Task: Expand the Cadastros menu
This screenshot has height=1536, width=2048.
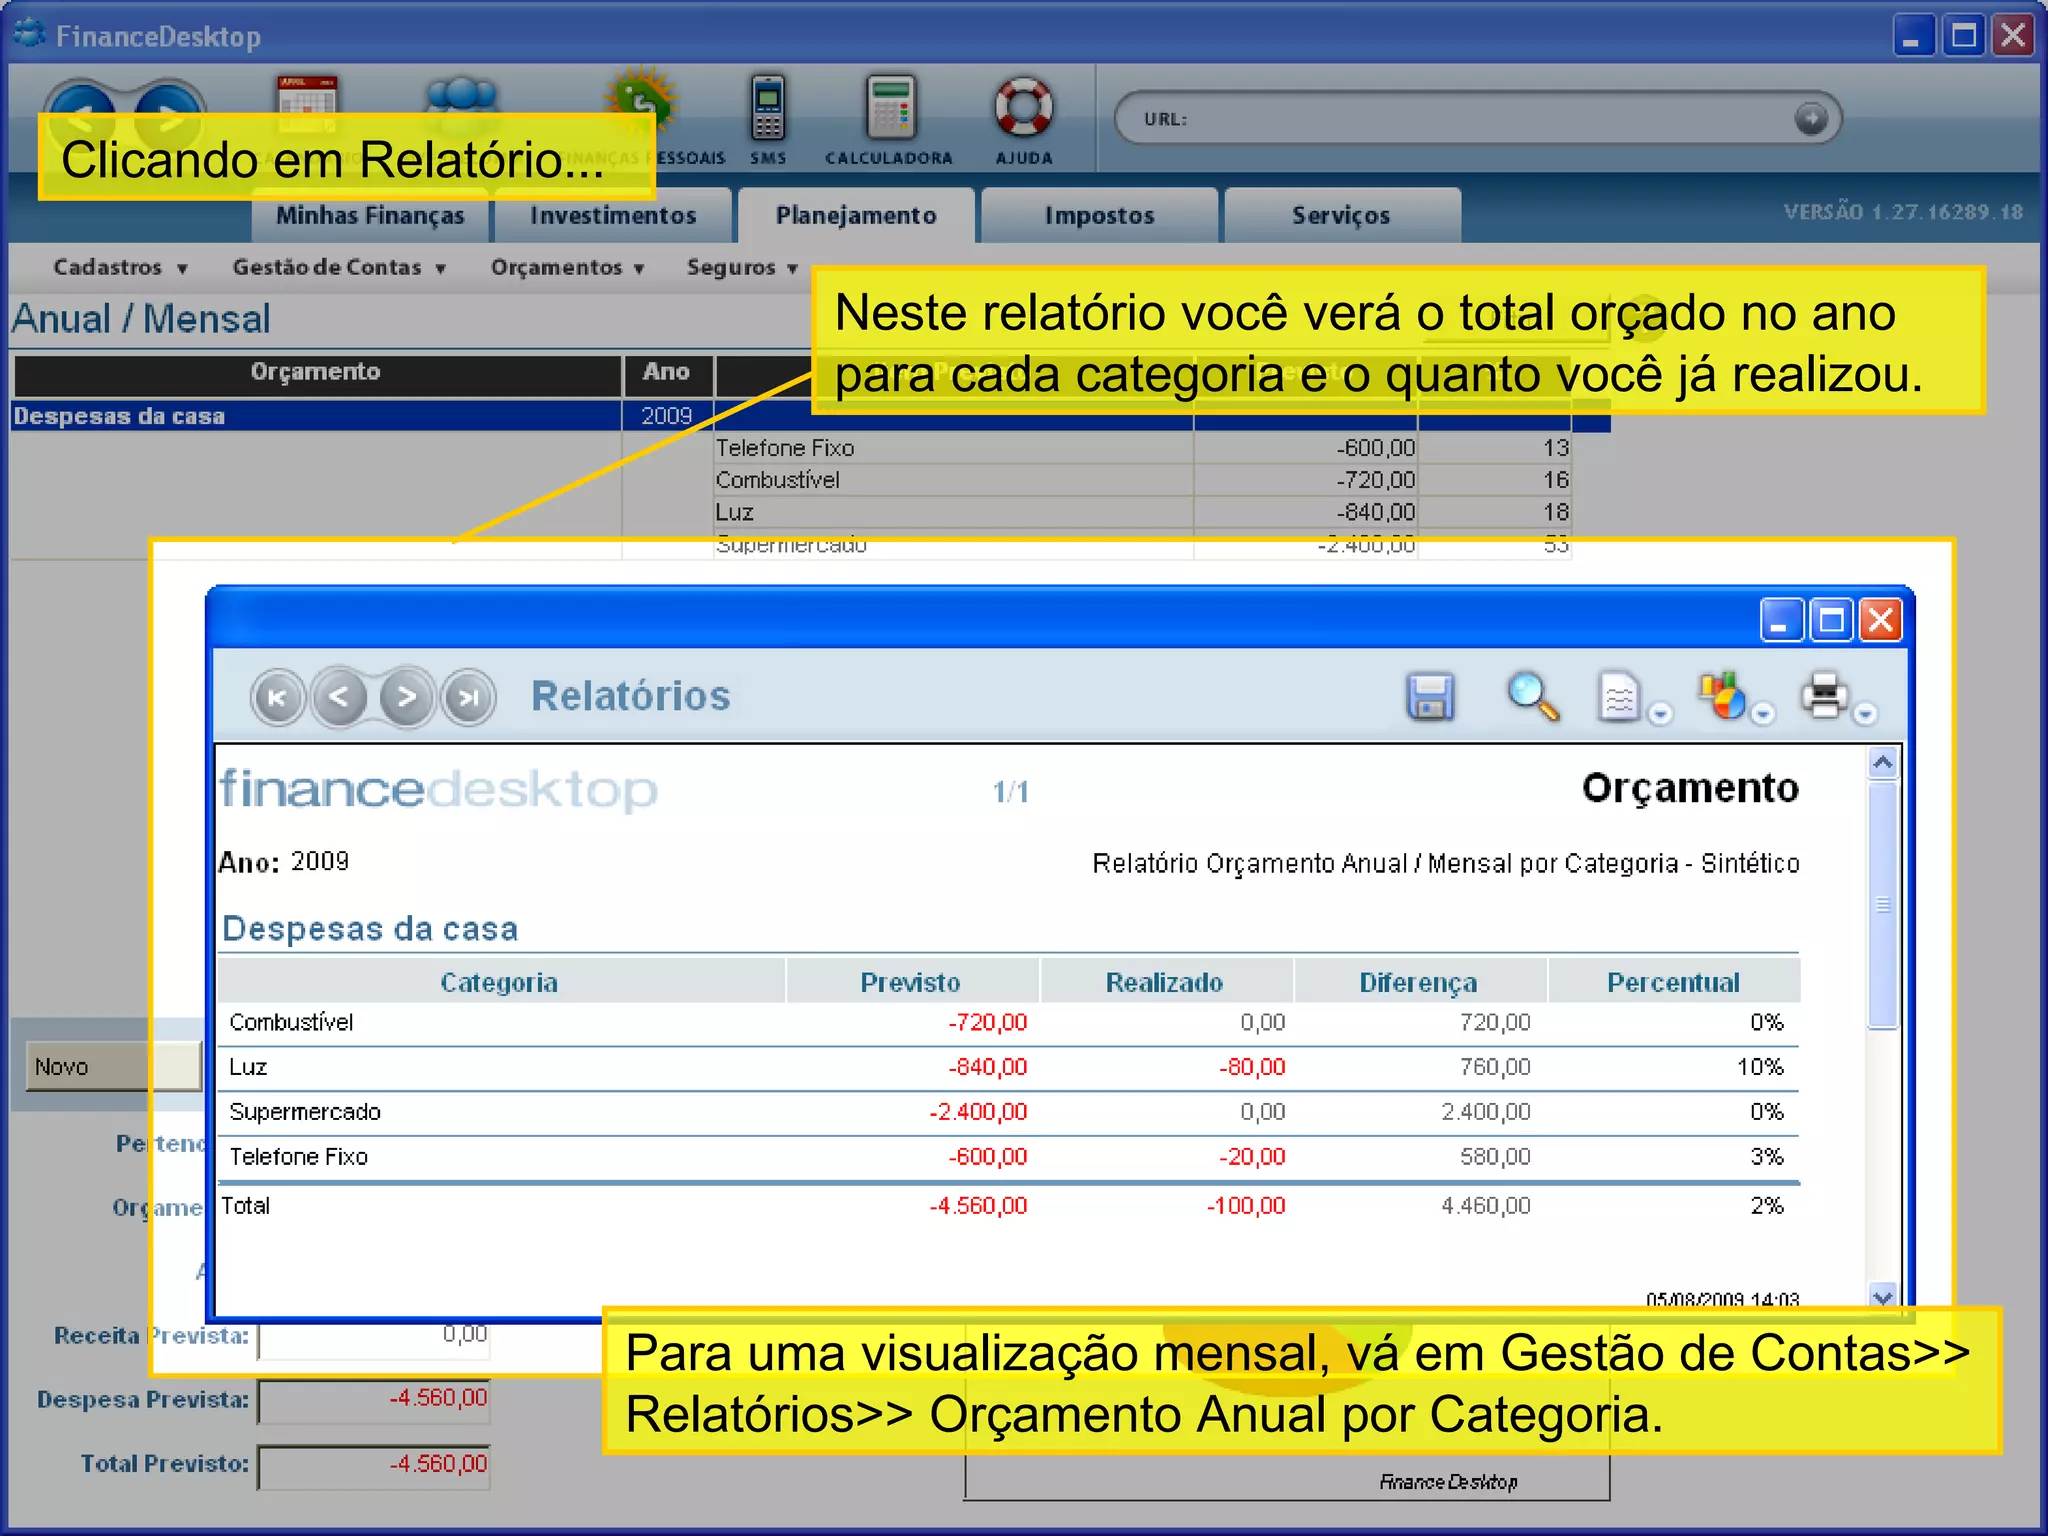Action: (x=120, y=267)
